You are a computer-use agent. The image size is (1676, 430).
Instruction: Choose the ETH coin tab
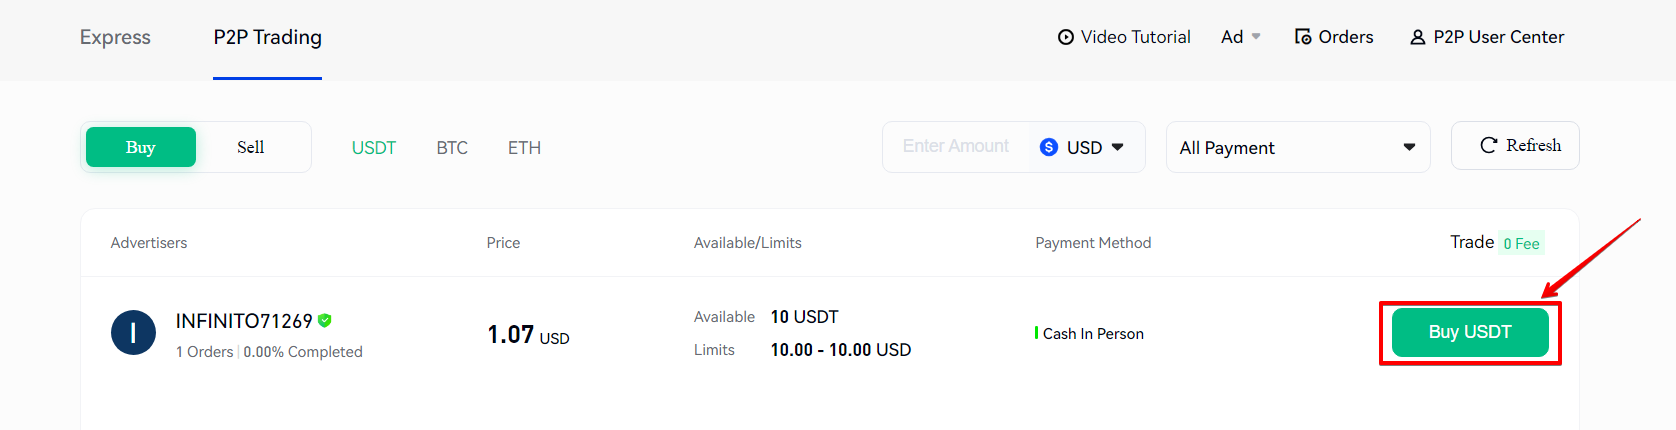[524, 148]
